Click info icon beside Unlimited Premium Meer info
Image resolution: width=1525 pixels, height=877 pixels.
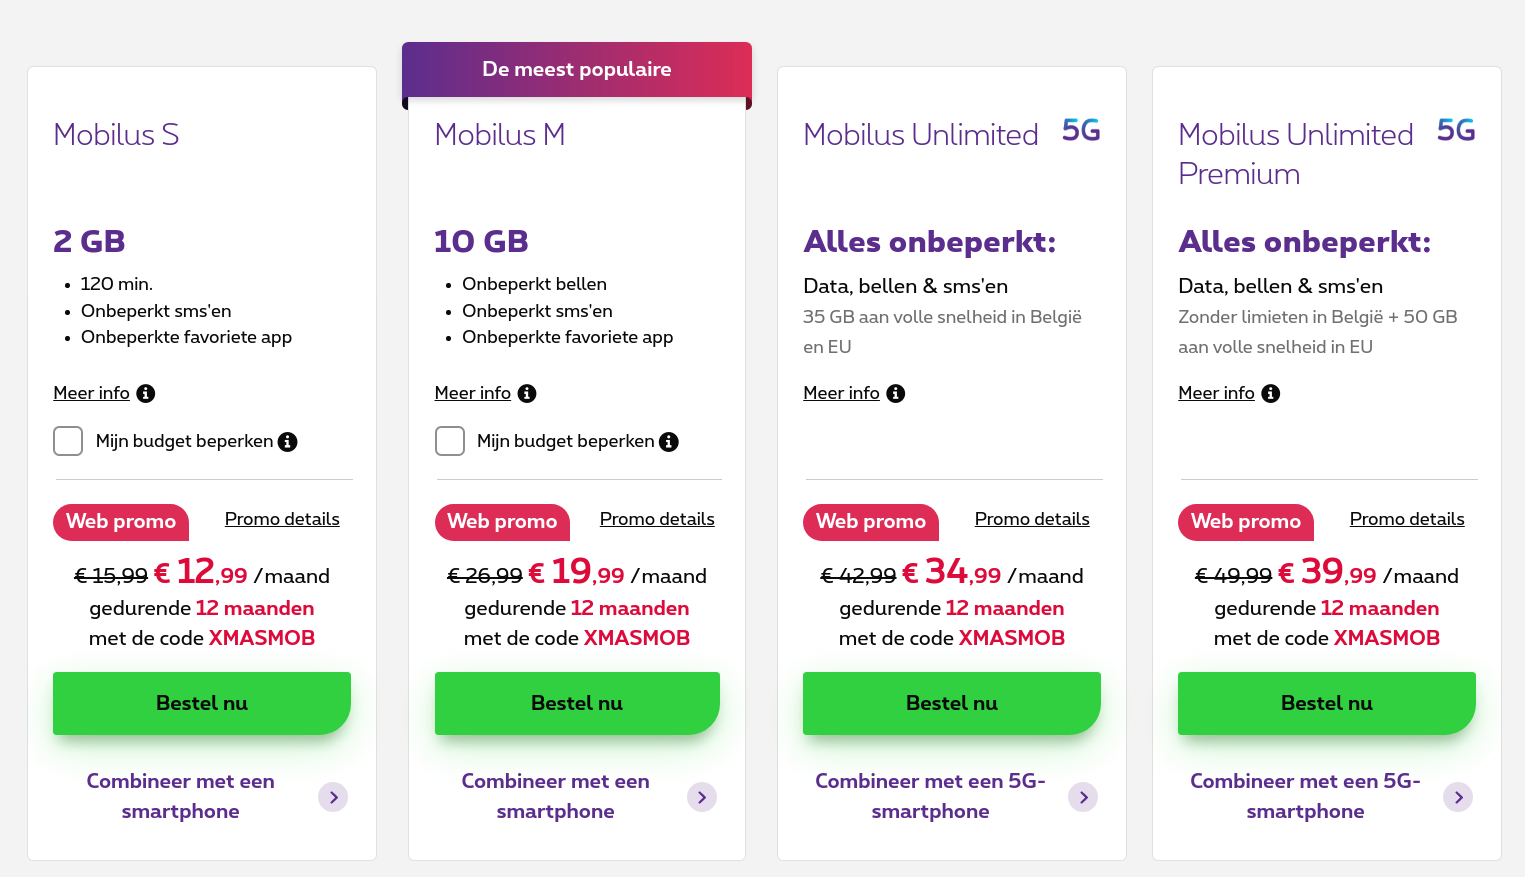pyautogui.click(x=1271, y=394)
